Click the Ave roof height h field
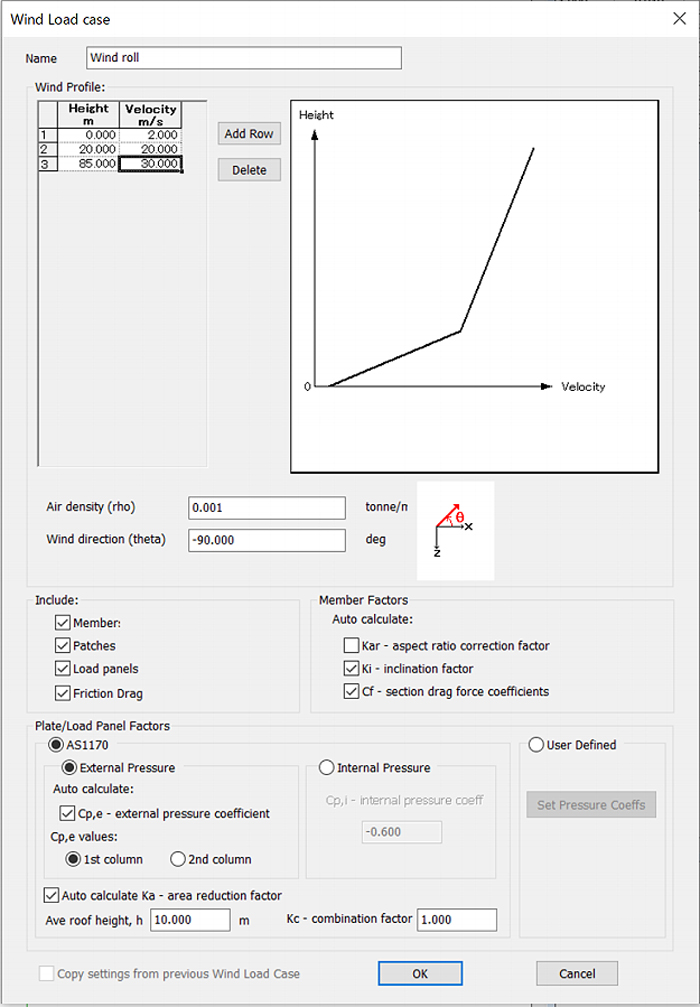This screenshot has height=1007, width=700. point(190,920)
